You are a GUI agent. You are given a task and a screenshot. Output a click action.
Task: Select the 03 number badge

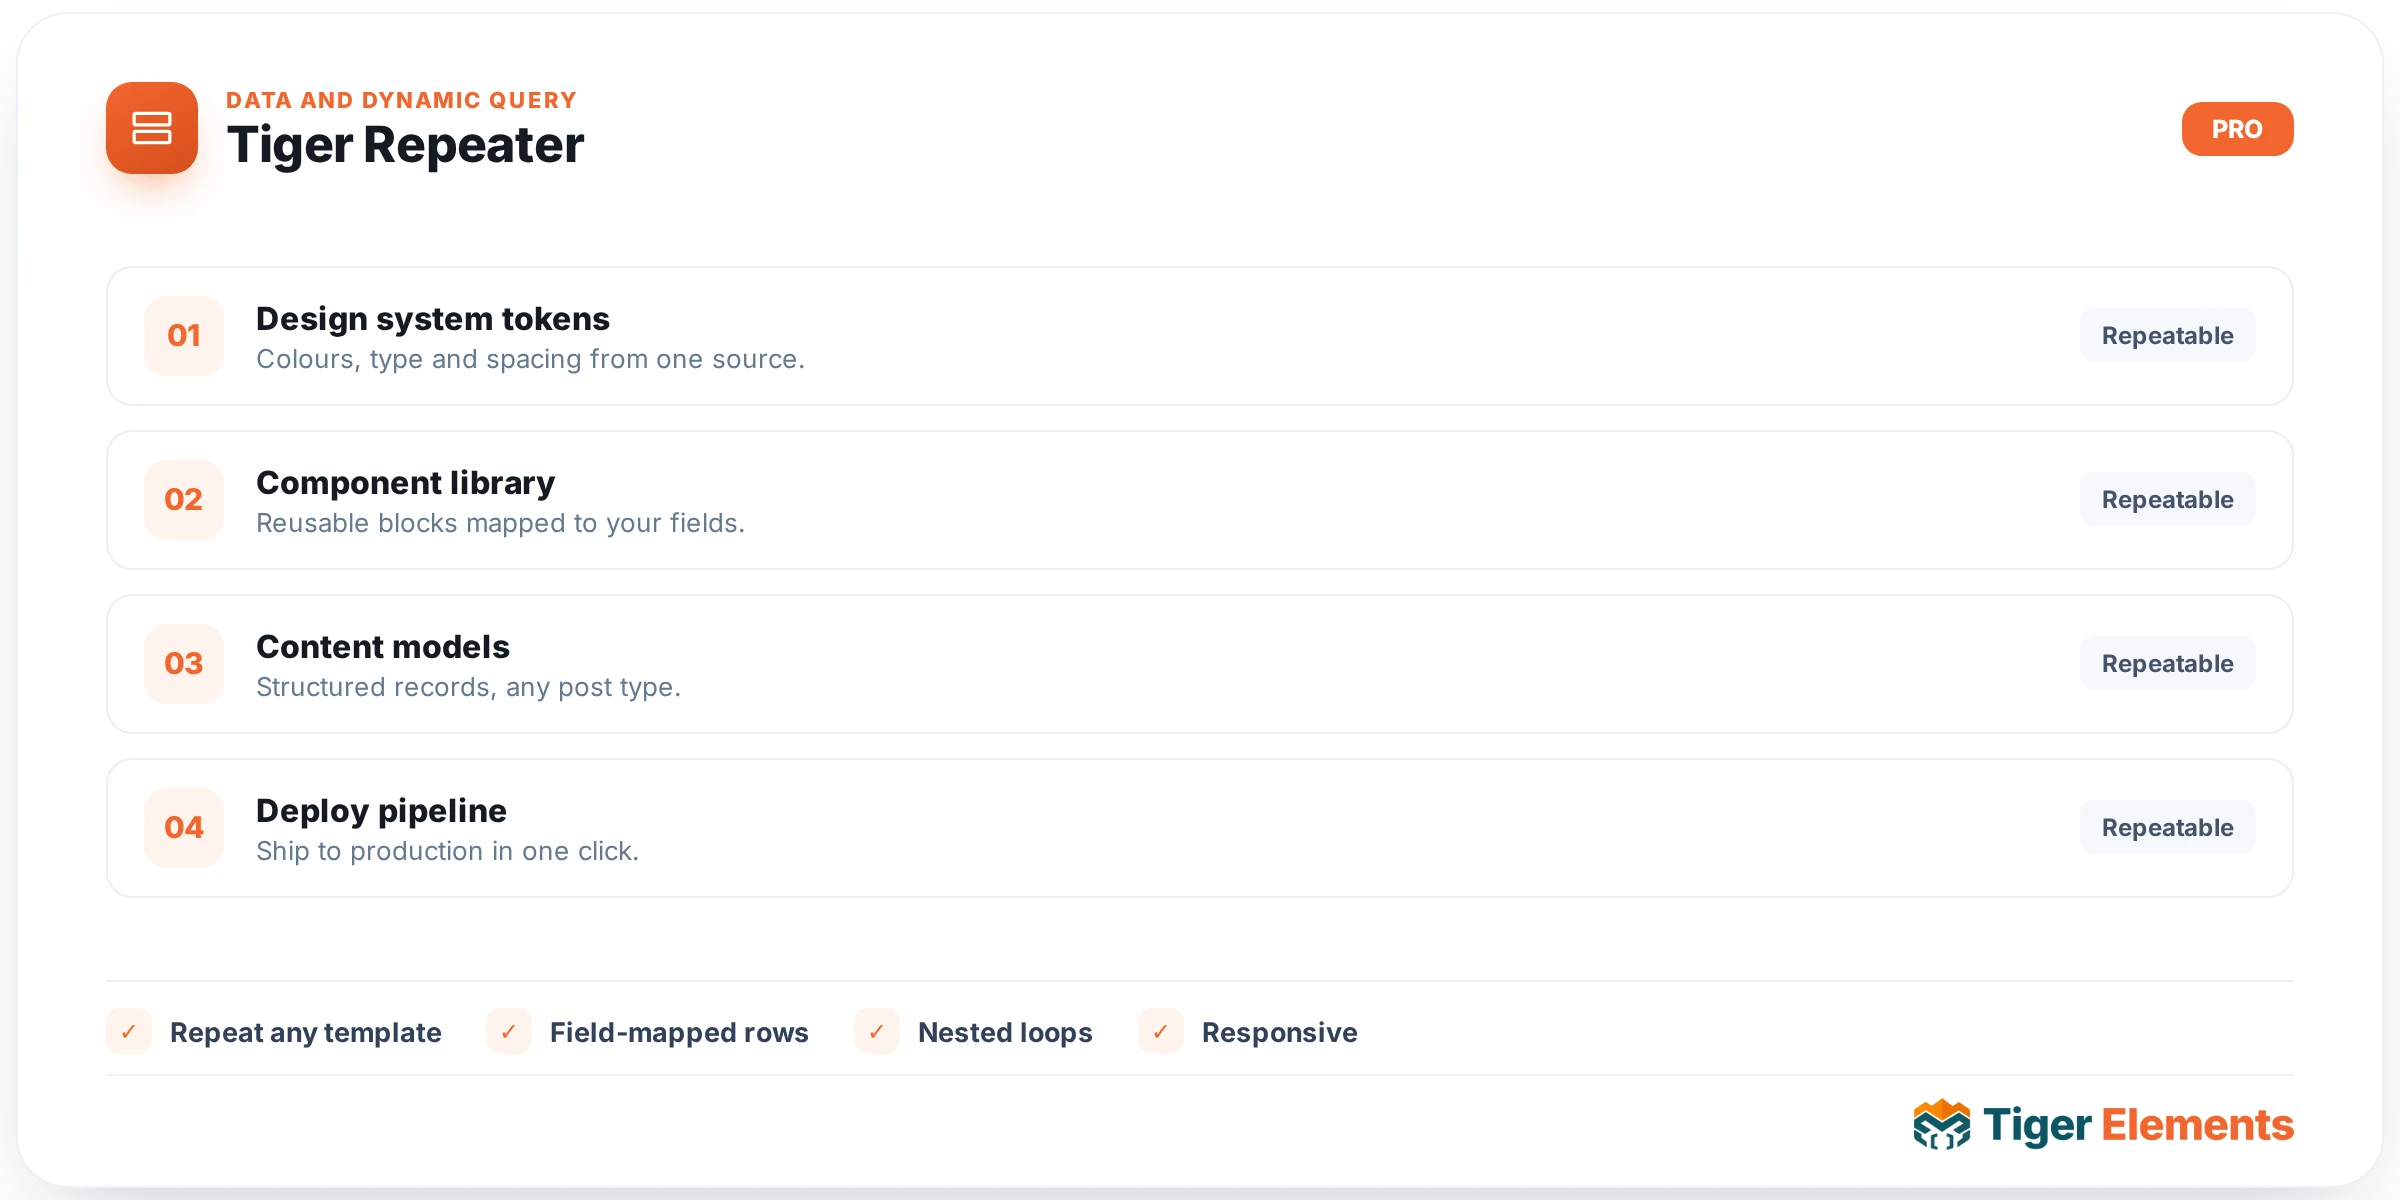point(184,664)
